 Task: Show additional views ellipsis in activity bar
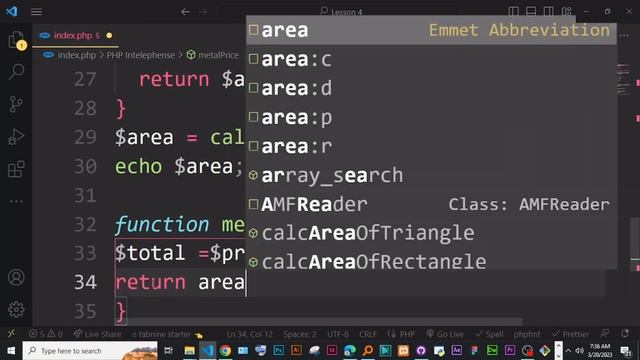(16, 201)
